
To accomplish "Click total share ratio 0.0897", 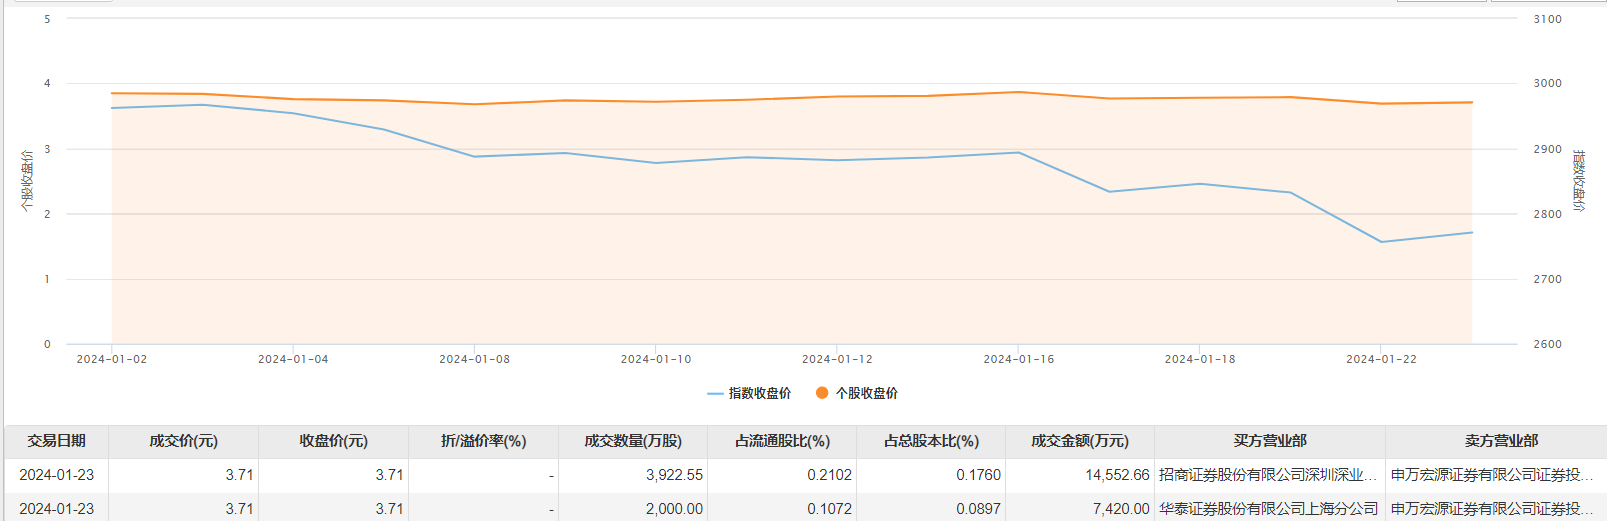I will [978, 509].
